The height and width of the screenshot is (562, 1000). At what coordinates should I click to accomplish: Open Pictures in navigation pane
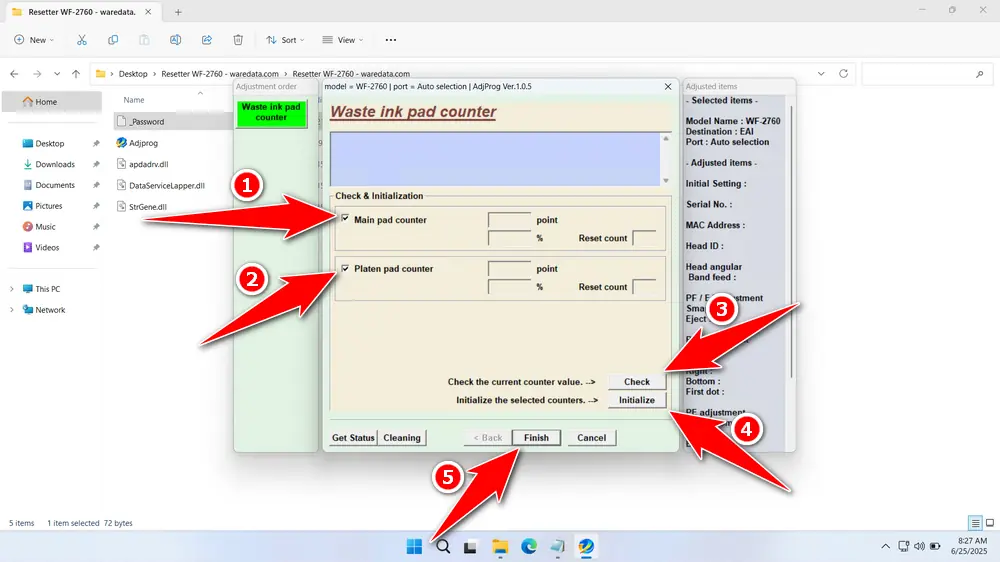(x=48, y=206)
